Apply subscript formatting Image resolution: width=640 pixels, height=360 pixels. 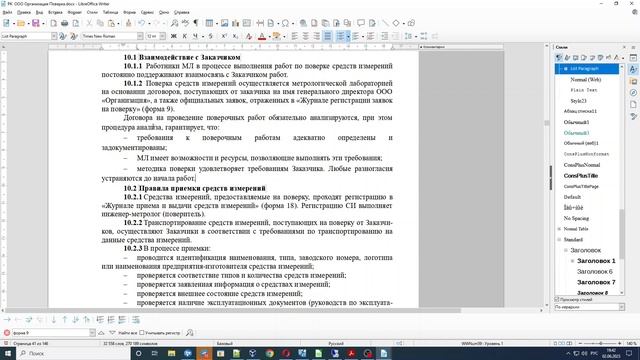tap(235, 36)
